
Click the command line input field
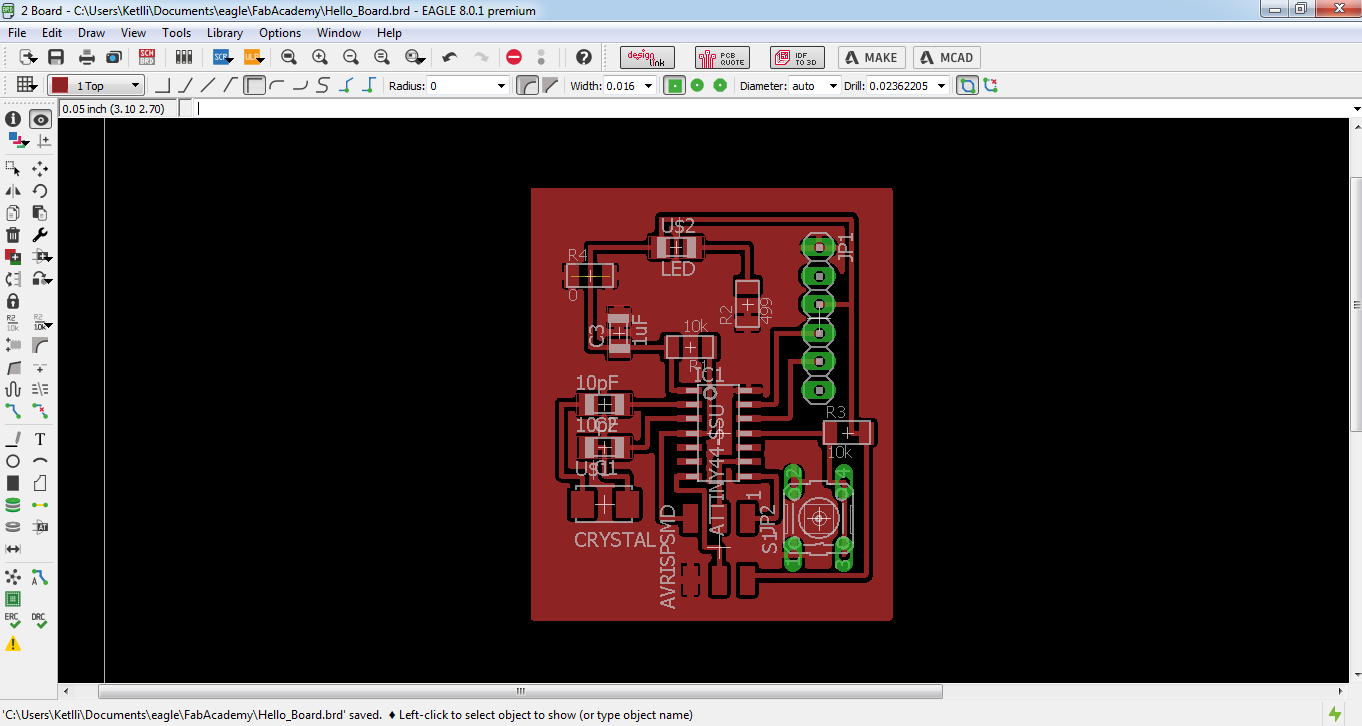(772, 108)
